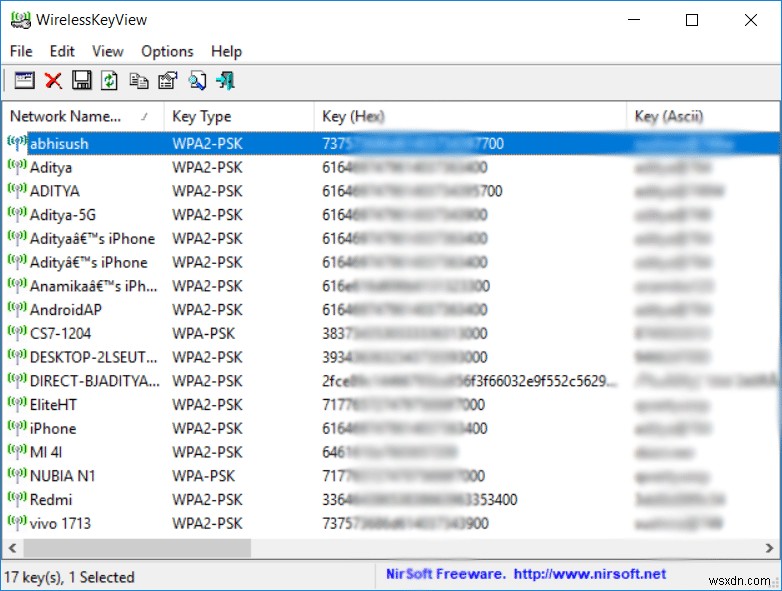The height and width of the screenshot is (591, 782).
Task: Select the Adityâ€™s iPhone network row
Action: coord(391,262)
